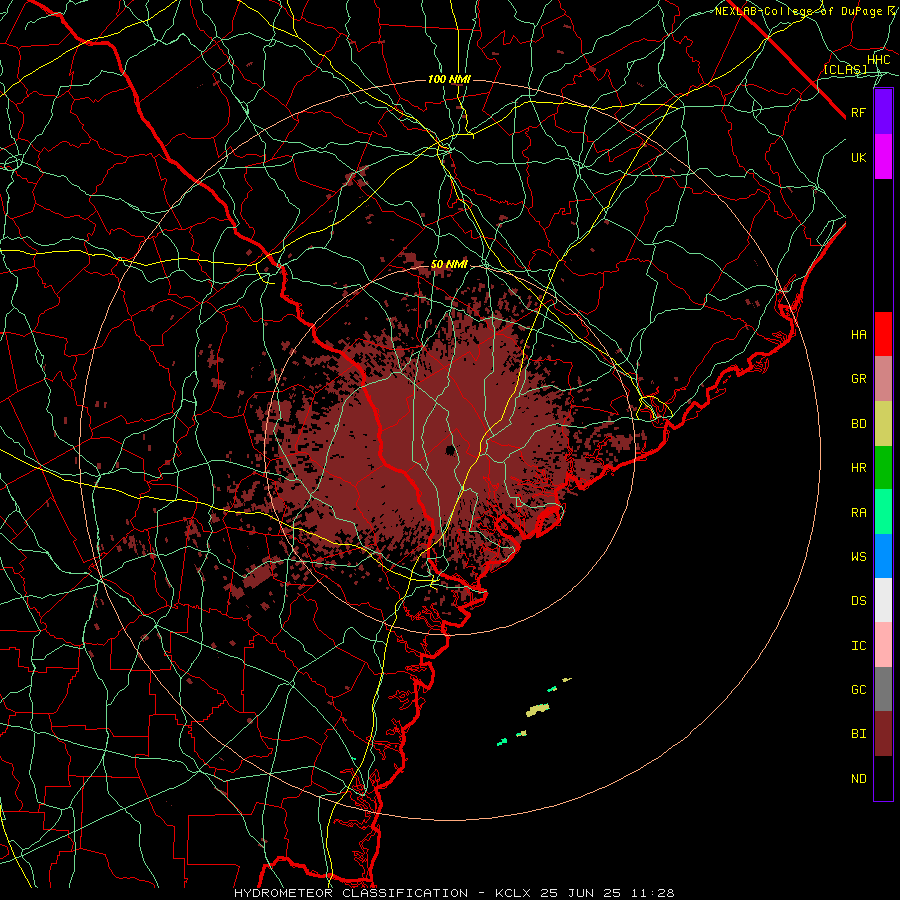Click the light green RA legend swatch
The height and width of the screenshot is (900, 900).
click(883, 512)
